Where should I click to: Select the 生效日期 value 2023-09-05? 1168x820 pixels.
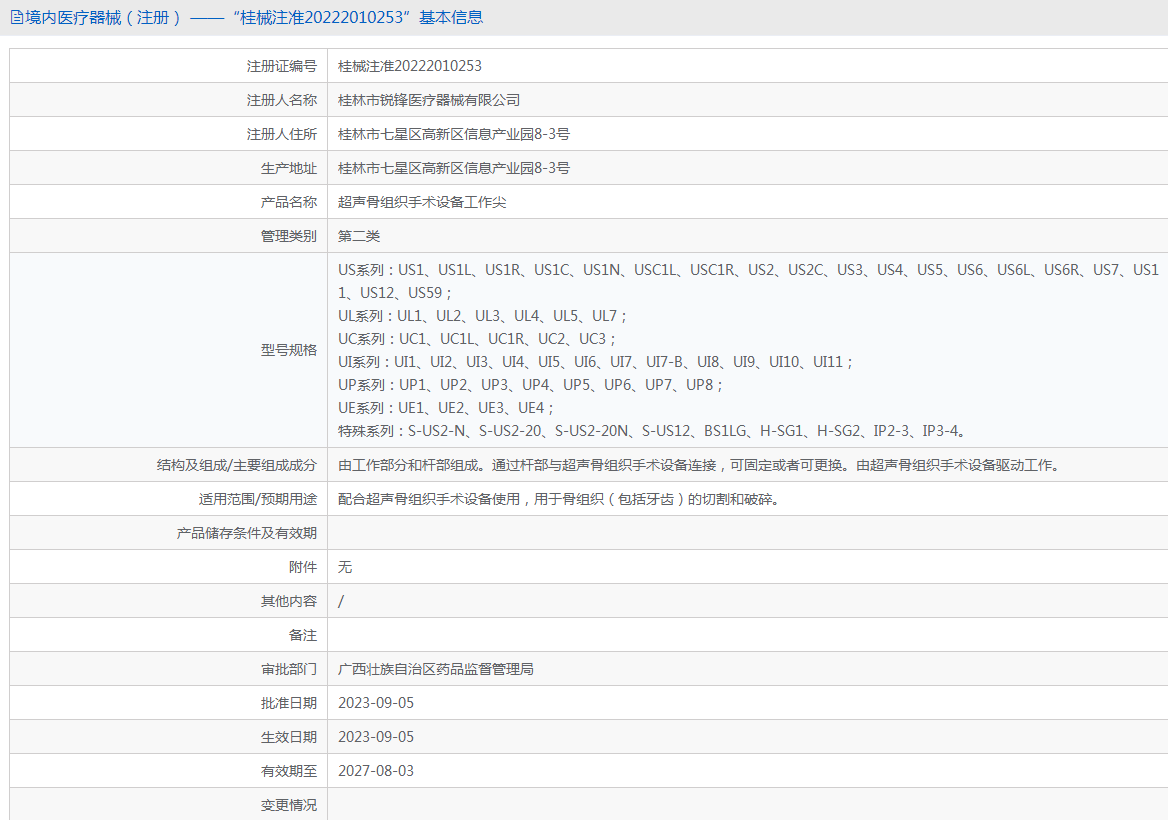click(x=375, y=737)
